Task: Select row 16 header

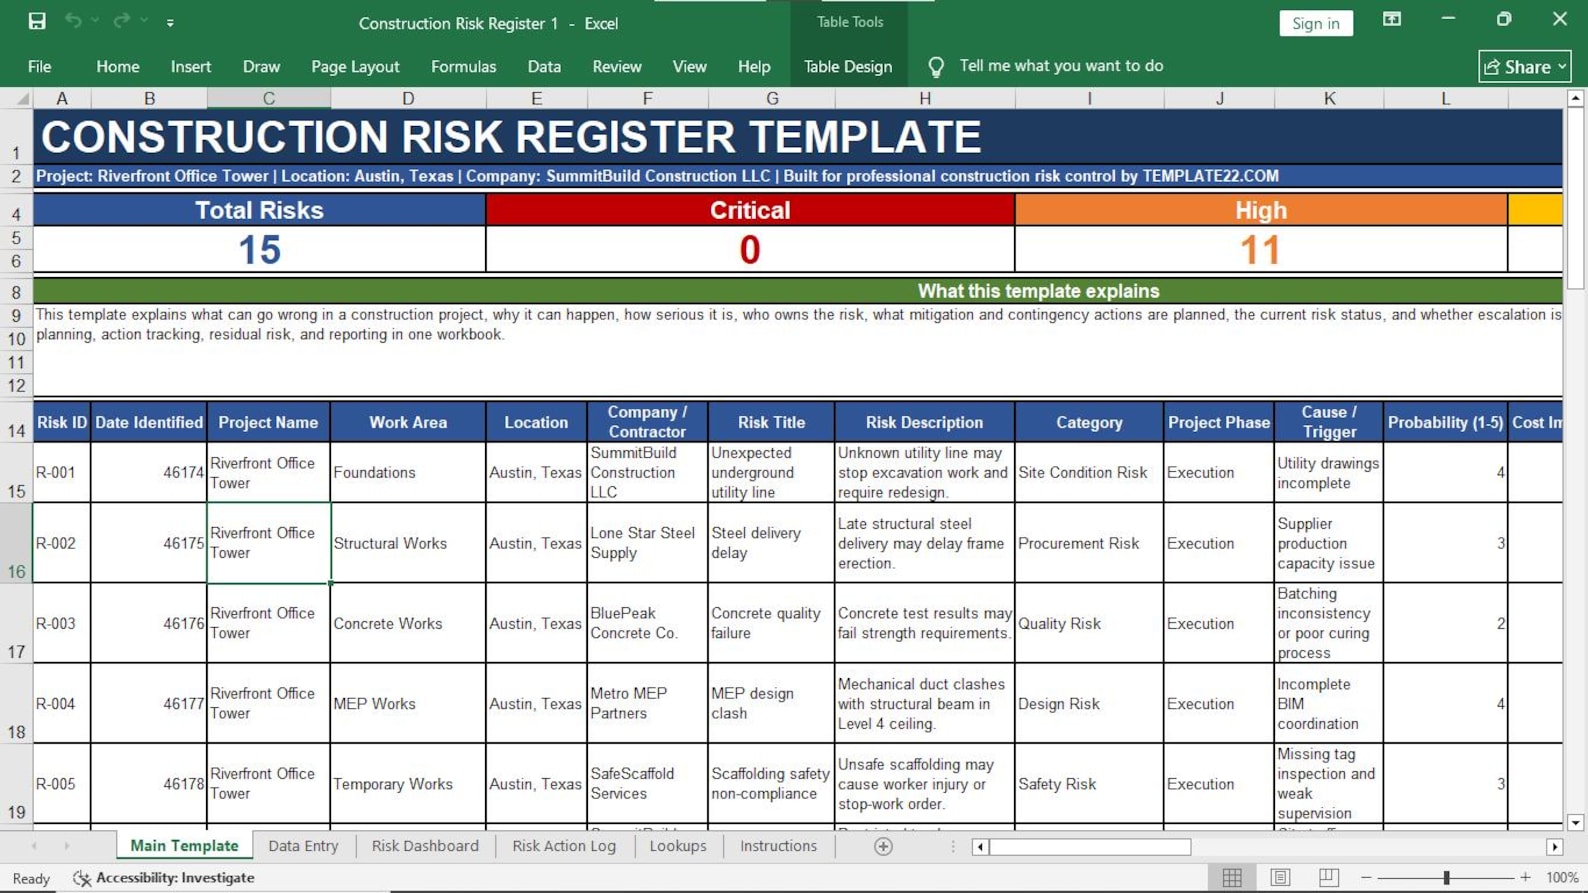Action: (16, 543)
